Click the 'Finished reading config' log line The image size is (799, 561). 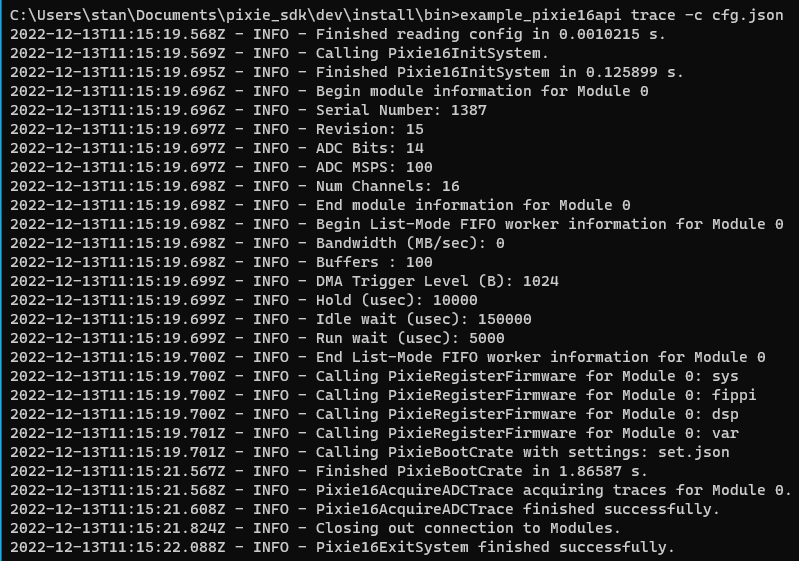point(338,34)
